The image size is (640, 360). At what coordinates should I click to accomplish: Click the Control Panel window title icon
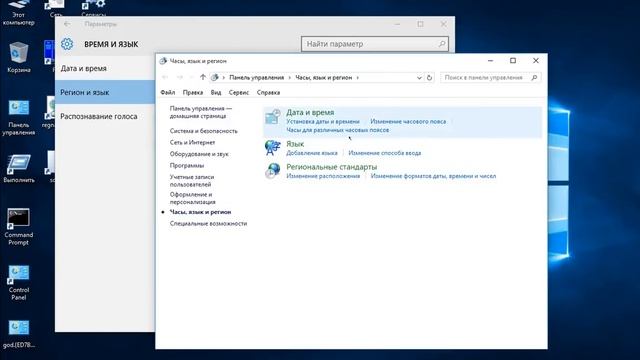pyautogui.click(x=163, y=61)
